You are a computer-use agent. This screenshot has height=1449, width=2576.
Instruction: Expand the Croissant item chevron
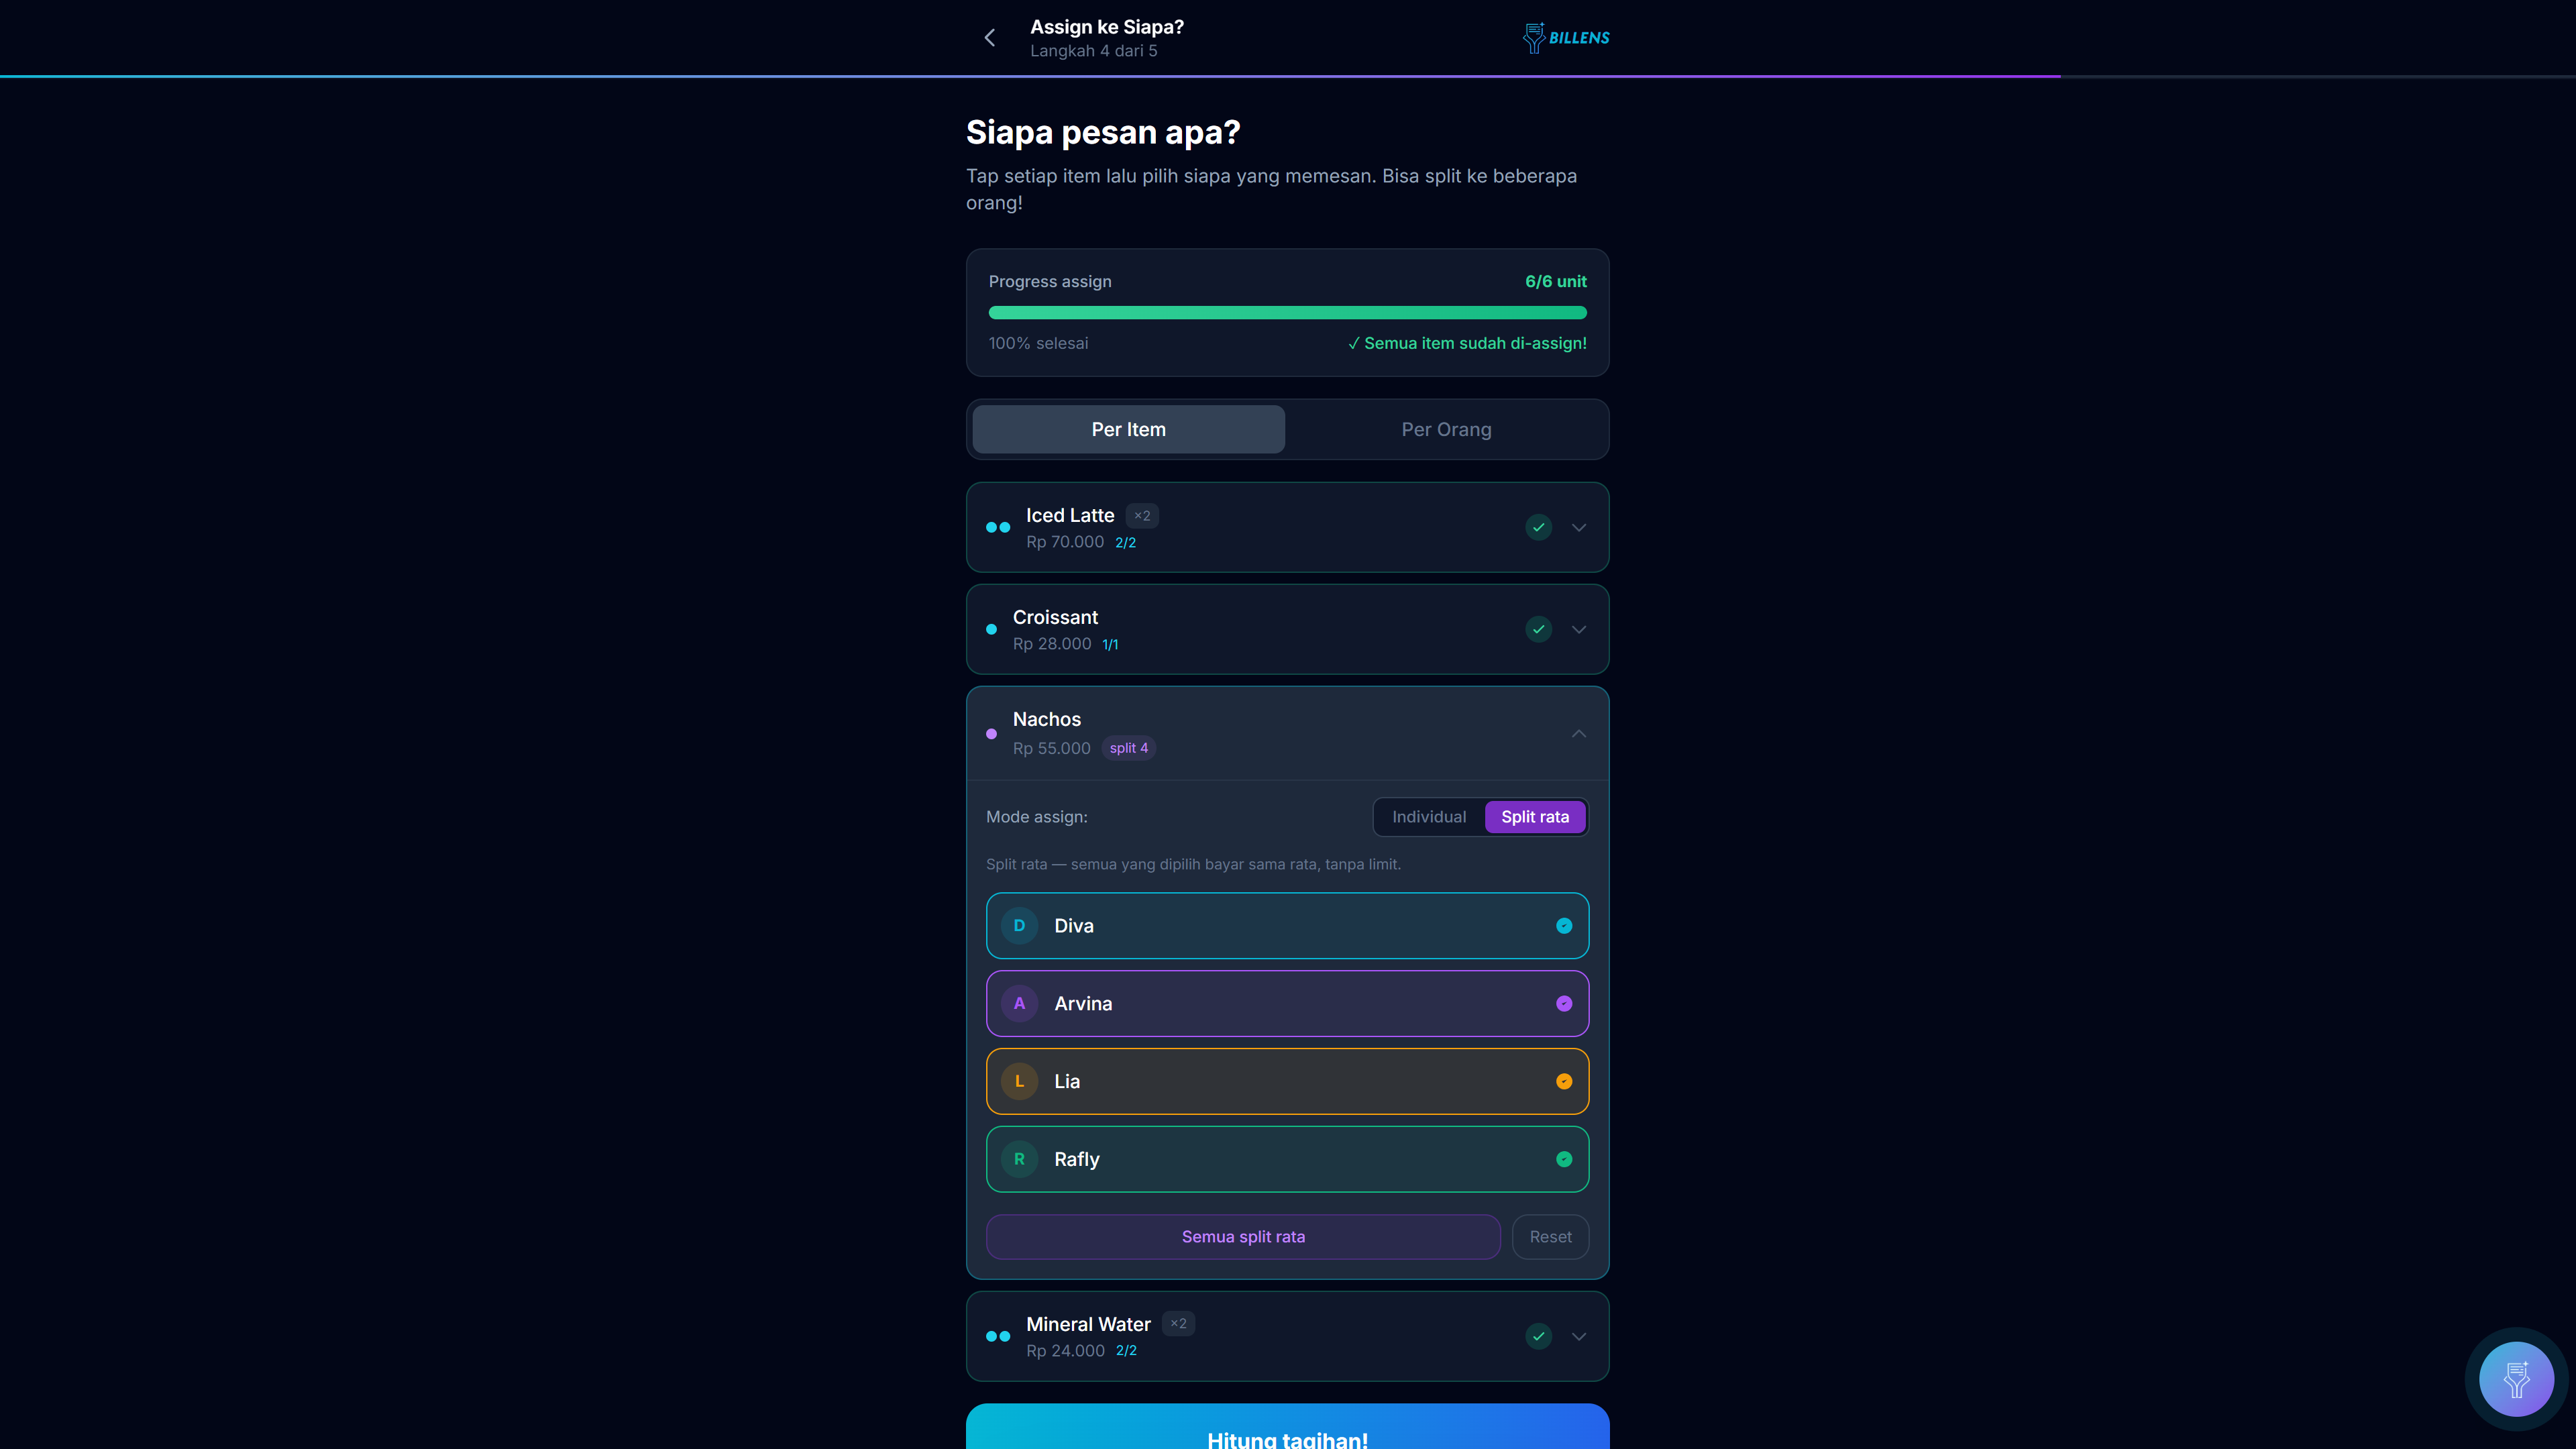1578,629
